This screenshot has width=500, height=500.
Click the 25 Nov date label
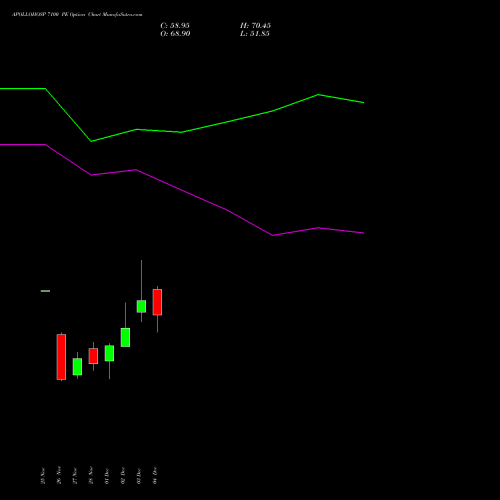coord(43,476)
